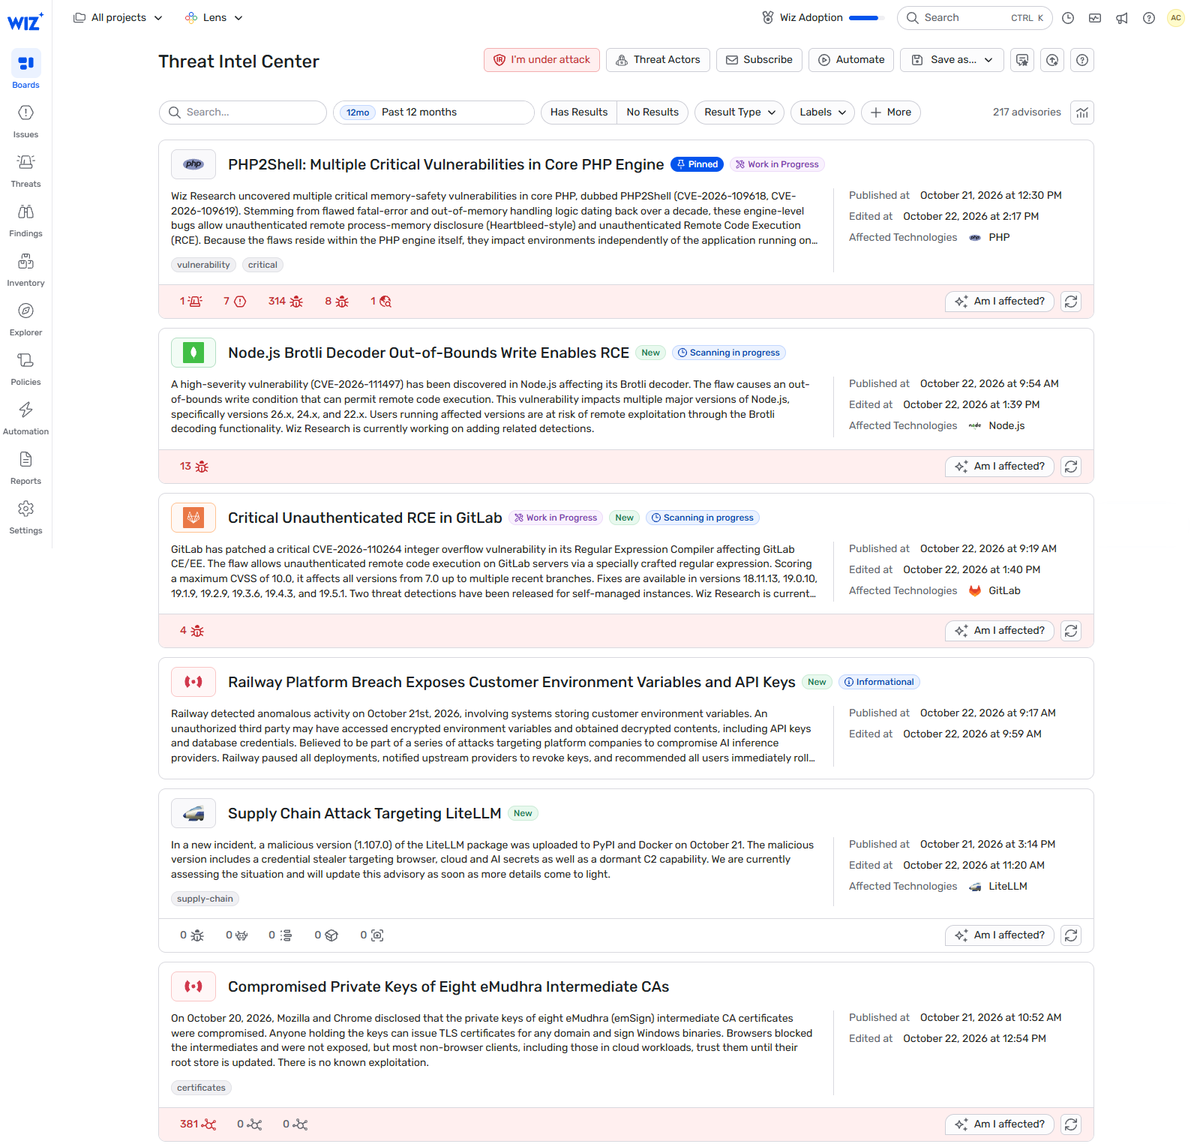This screenshot has height=1147, width=1200.
Task: Refresh the Node.js Brotli advisory results
Action: coord(1071,467)
